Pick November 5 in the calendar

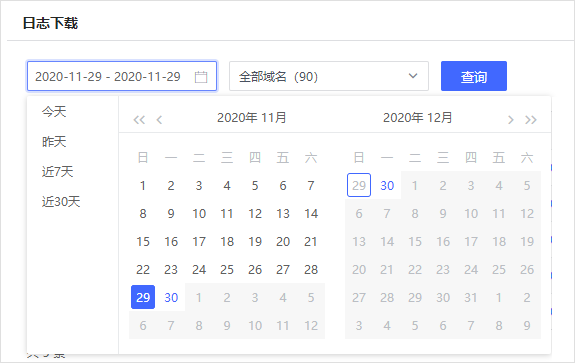(x=255, y=186)
